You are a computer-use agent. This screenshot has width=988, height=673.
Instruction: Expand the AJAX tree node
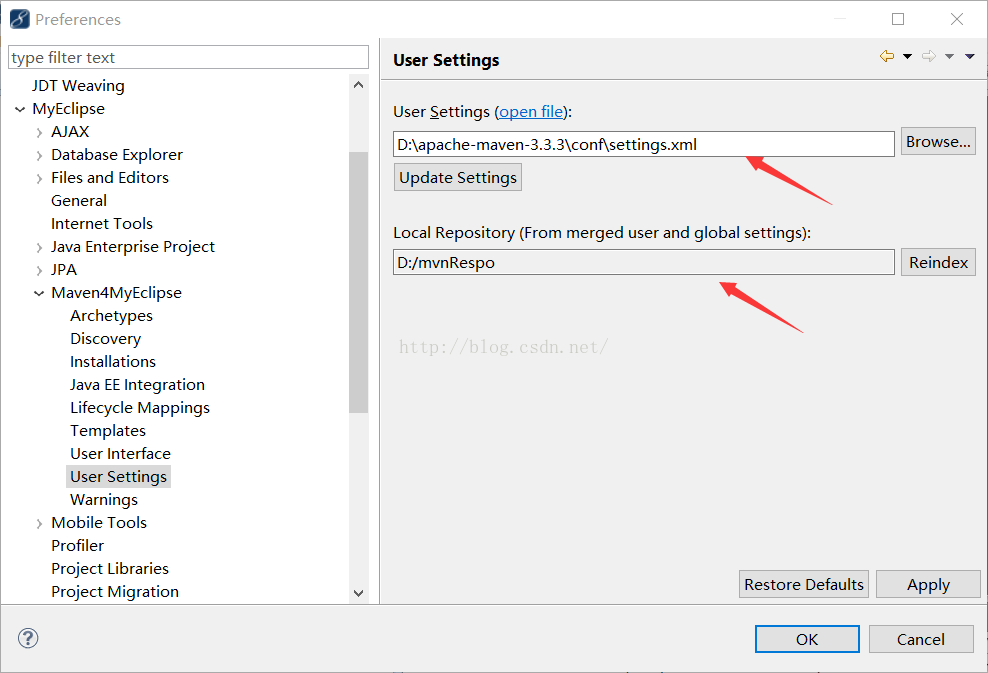click(39, 132)
